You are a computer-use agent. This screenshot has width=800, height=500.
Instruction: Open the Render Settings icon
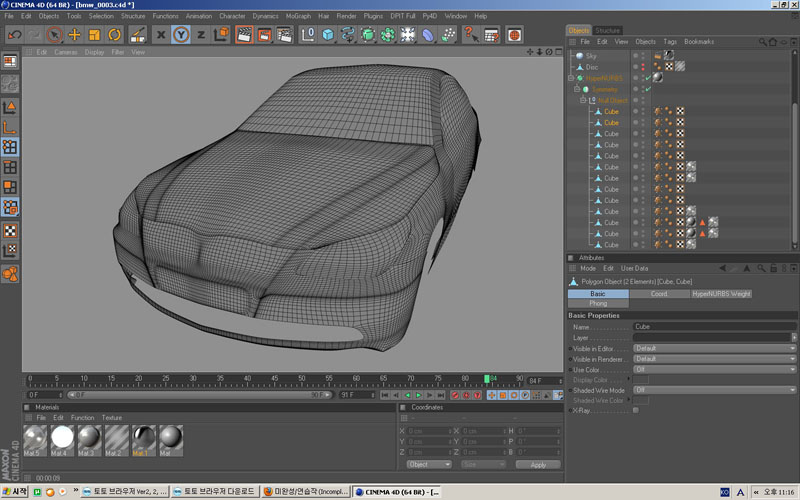point(284,35)
